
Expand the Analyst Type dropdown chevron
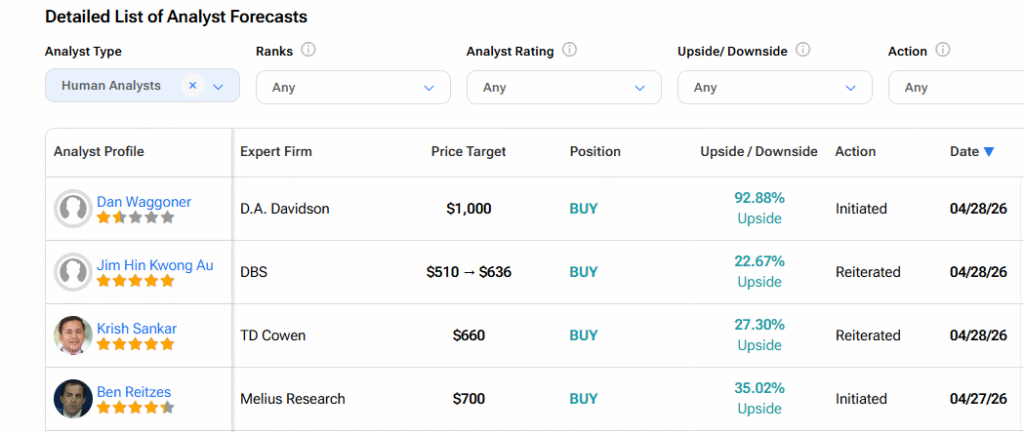[219, 87]
